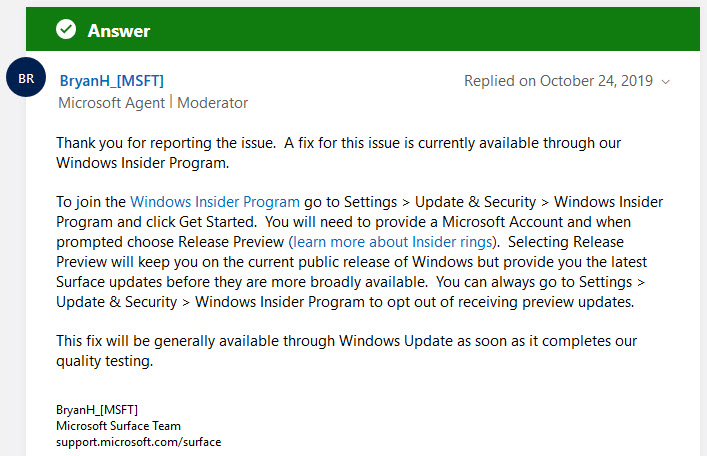Click the Replied on October 24, 2019 date
Image resolution: width=707 pixels, height=456 pixels.
click(558, 81)
